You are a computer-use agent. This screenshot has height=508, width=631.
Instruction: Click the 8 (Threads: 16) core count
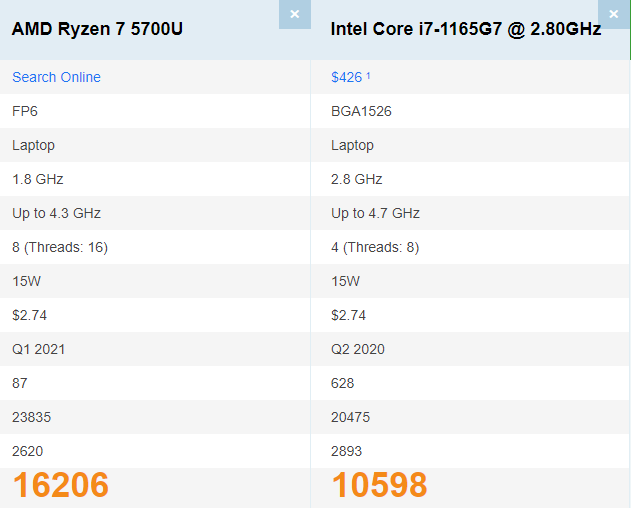pos(60,247)
